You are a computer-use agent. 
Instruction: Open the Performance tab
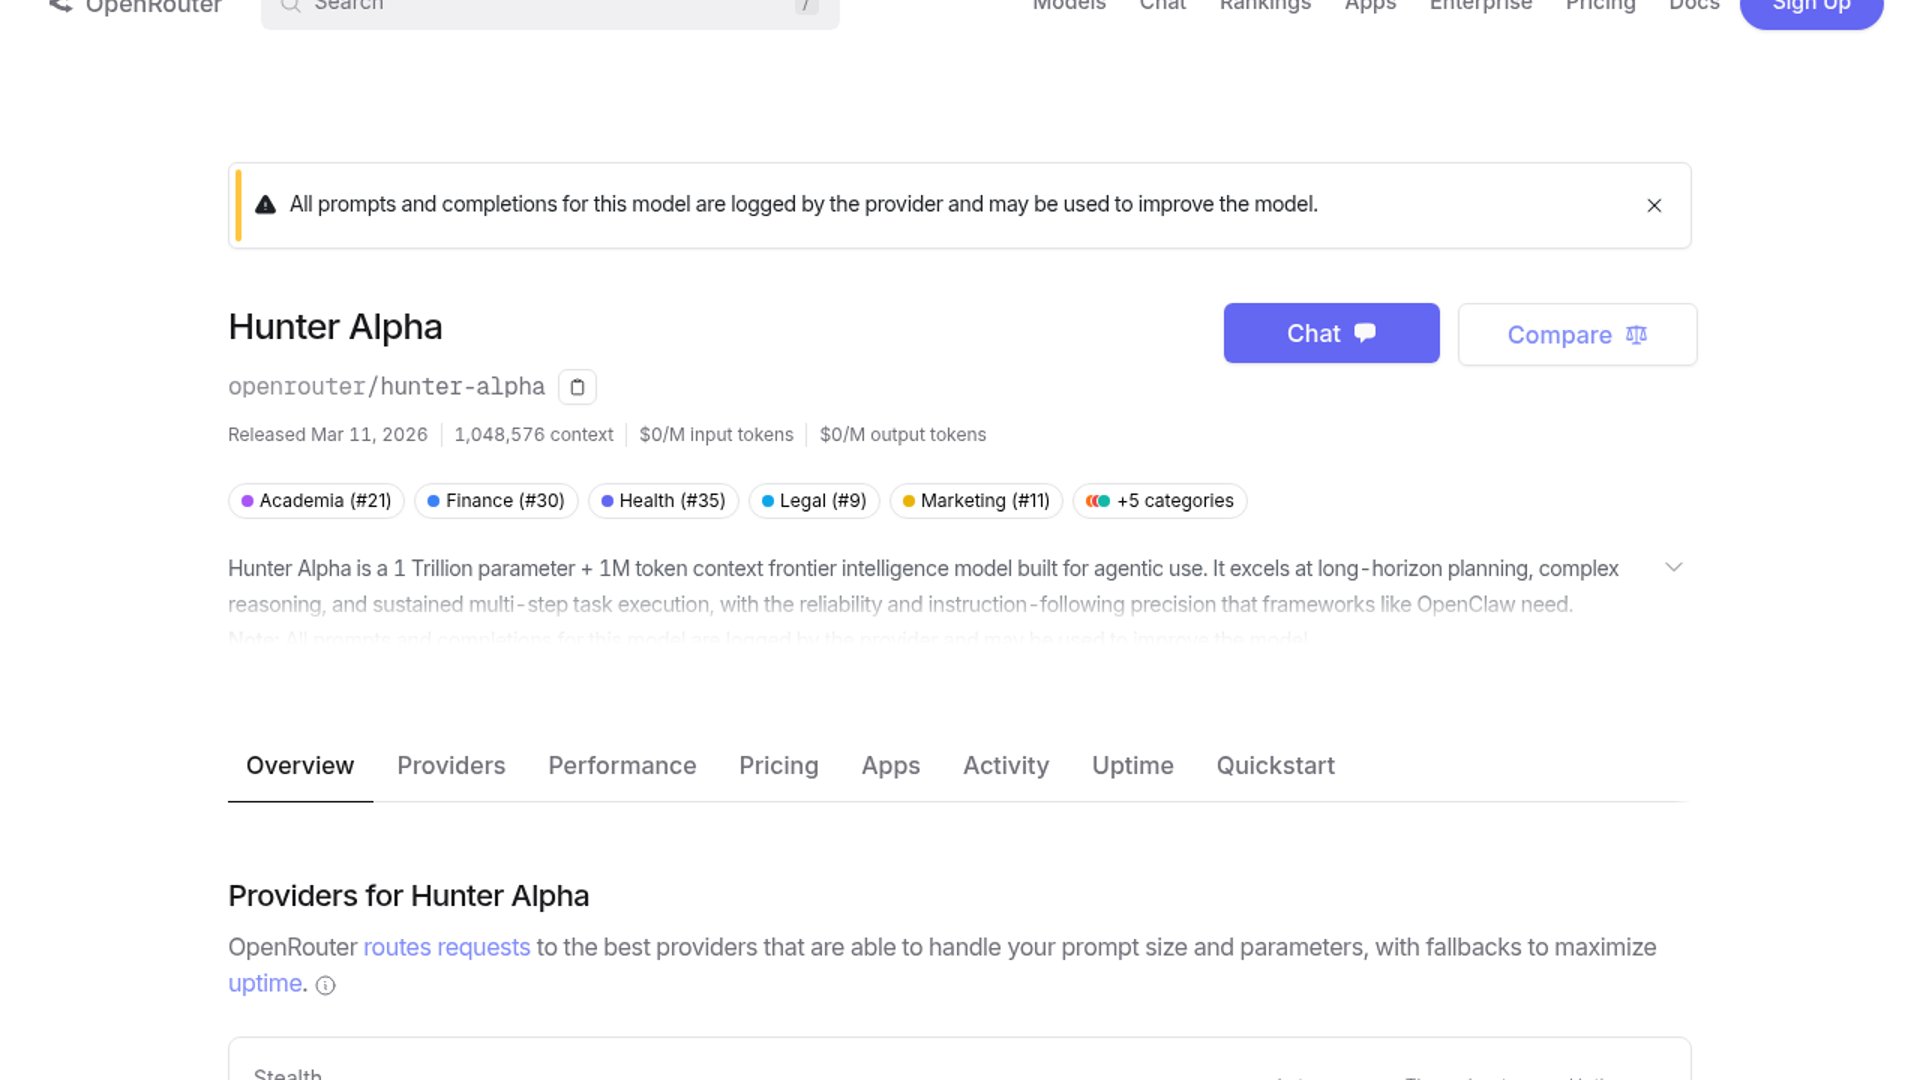(622, 766)
